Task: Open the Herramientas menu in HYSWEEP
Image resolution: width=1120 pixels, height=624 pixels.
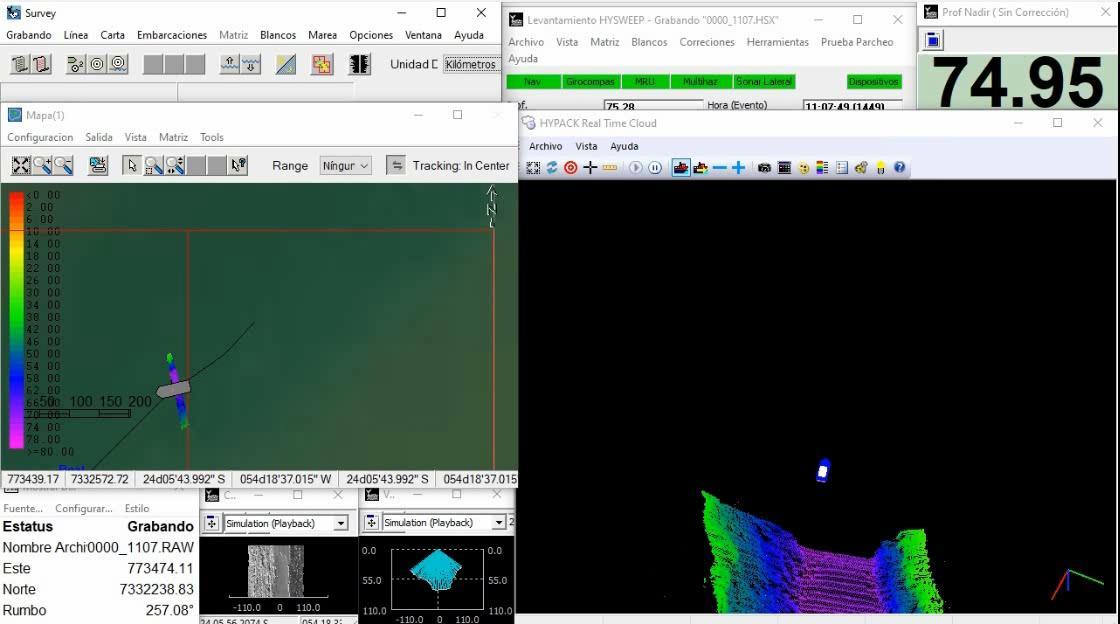Action: click(x=777, y=42)
